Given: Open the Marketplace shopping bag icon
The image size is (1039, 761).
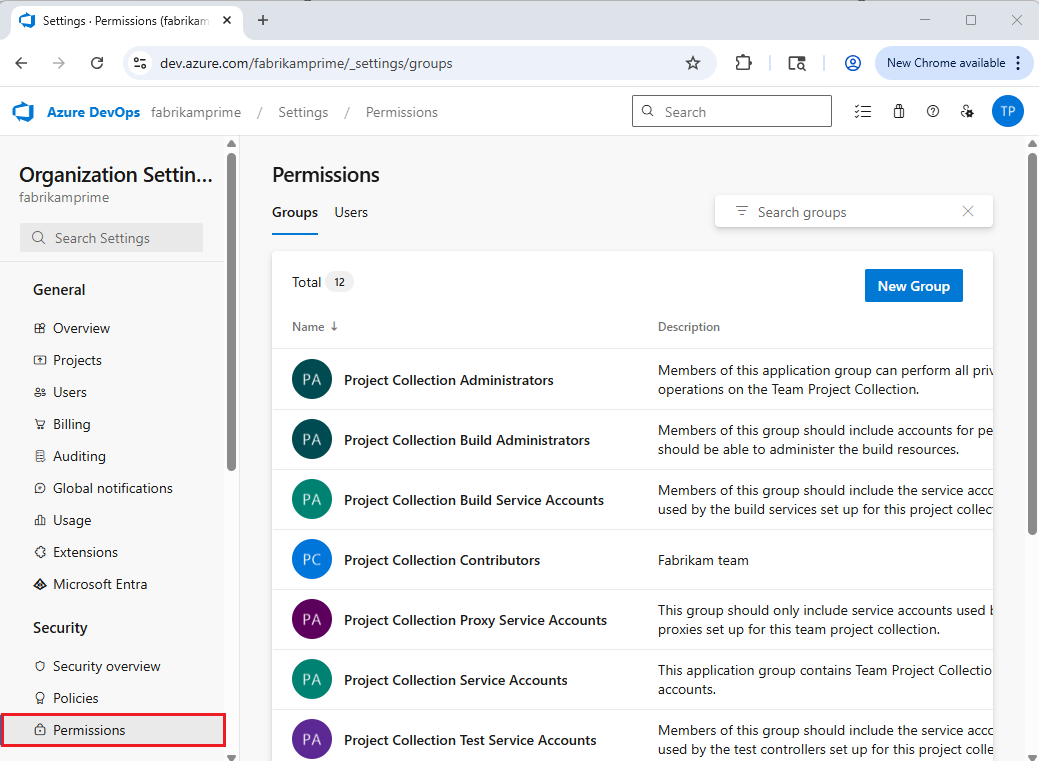Looking at the screenshot, I should coord(898,111).
